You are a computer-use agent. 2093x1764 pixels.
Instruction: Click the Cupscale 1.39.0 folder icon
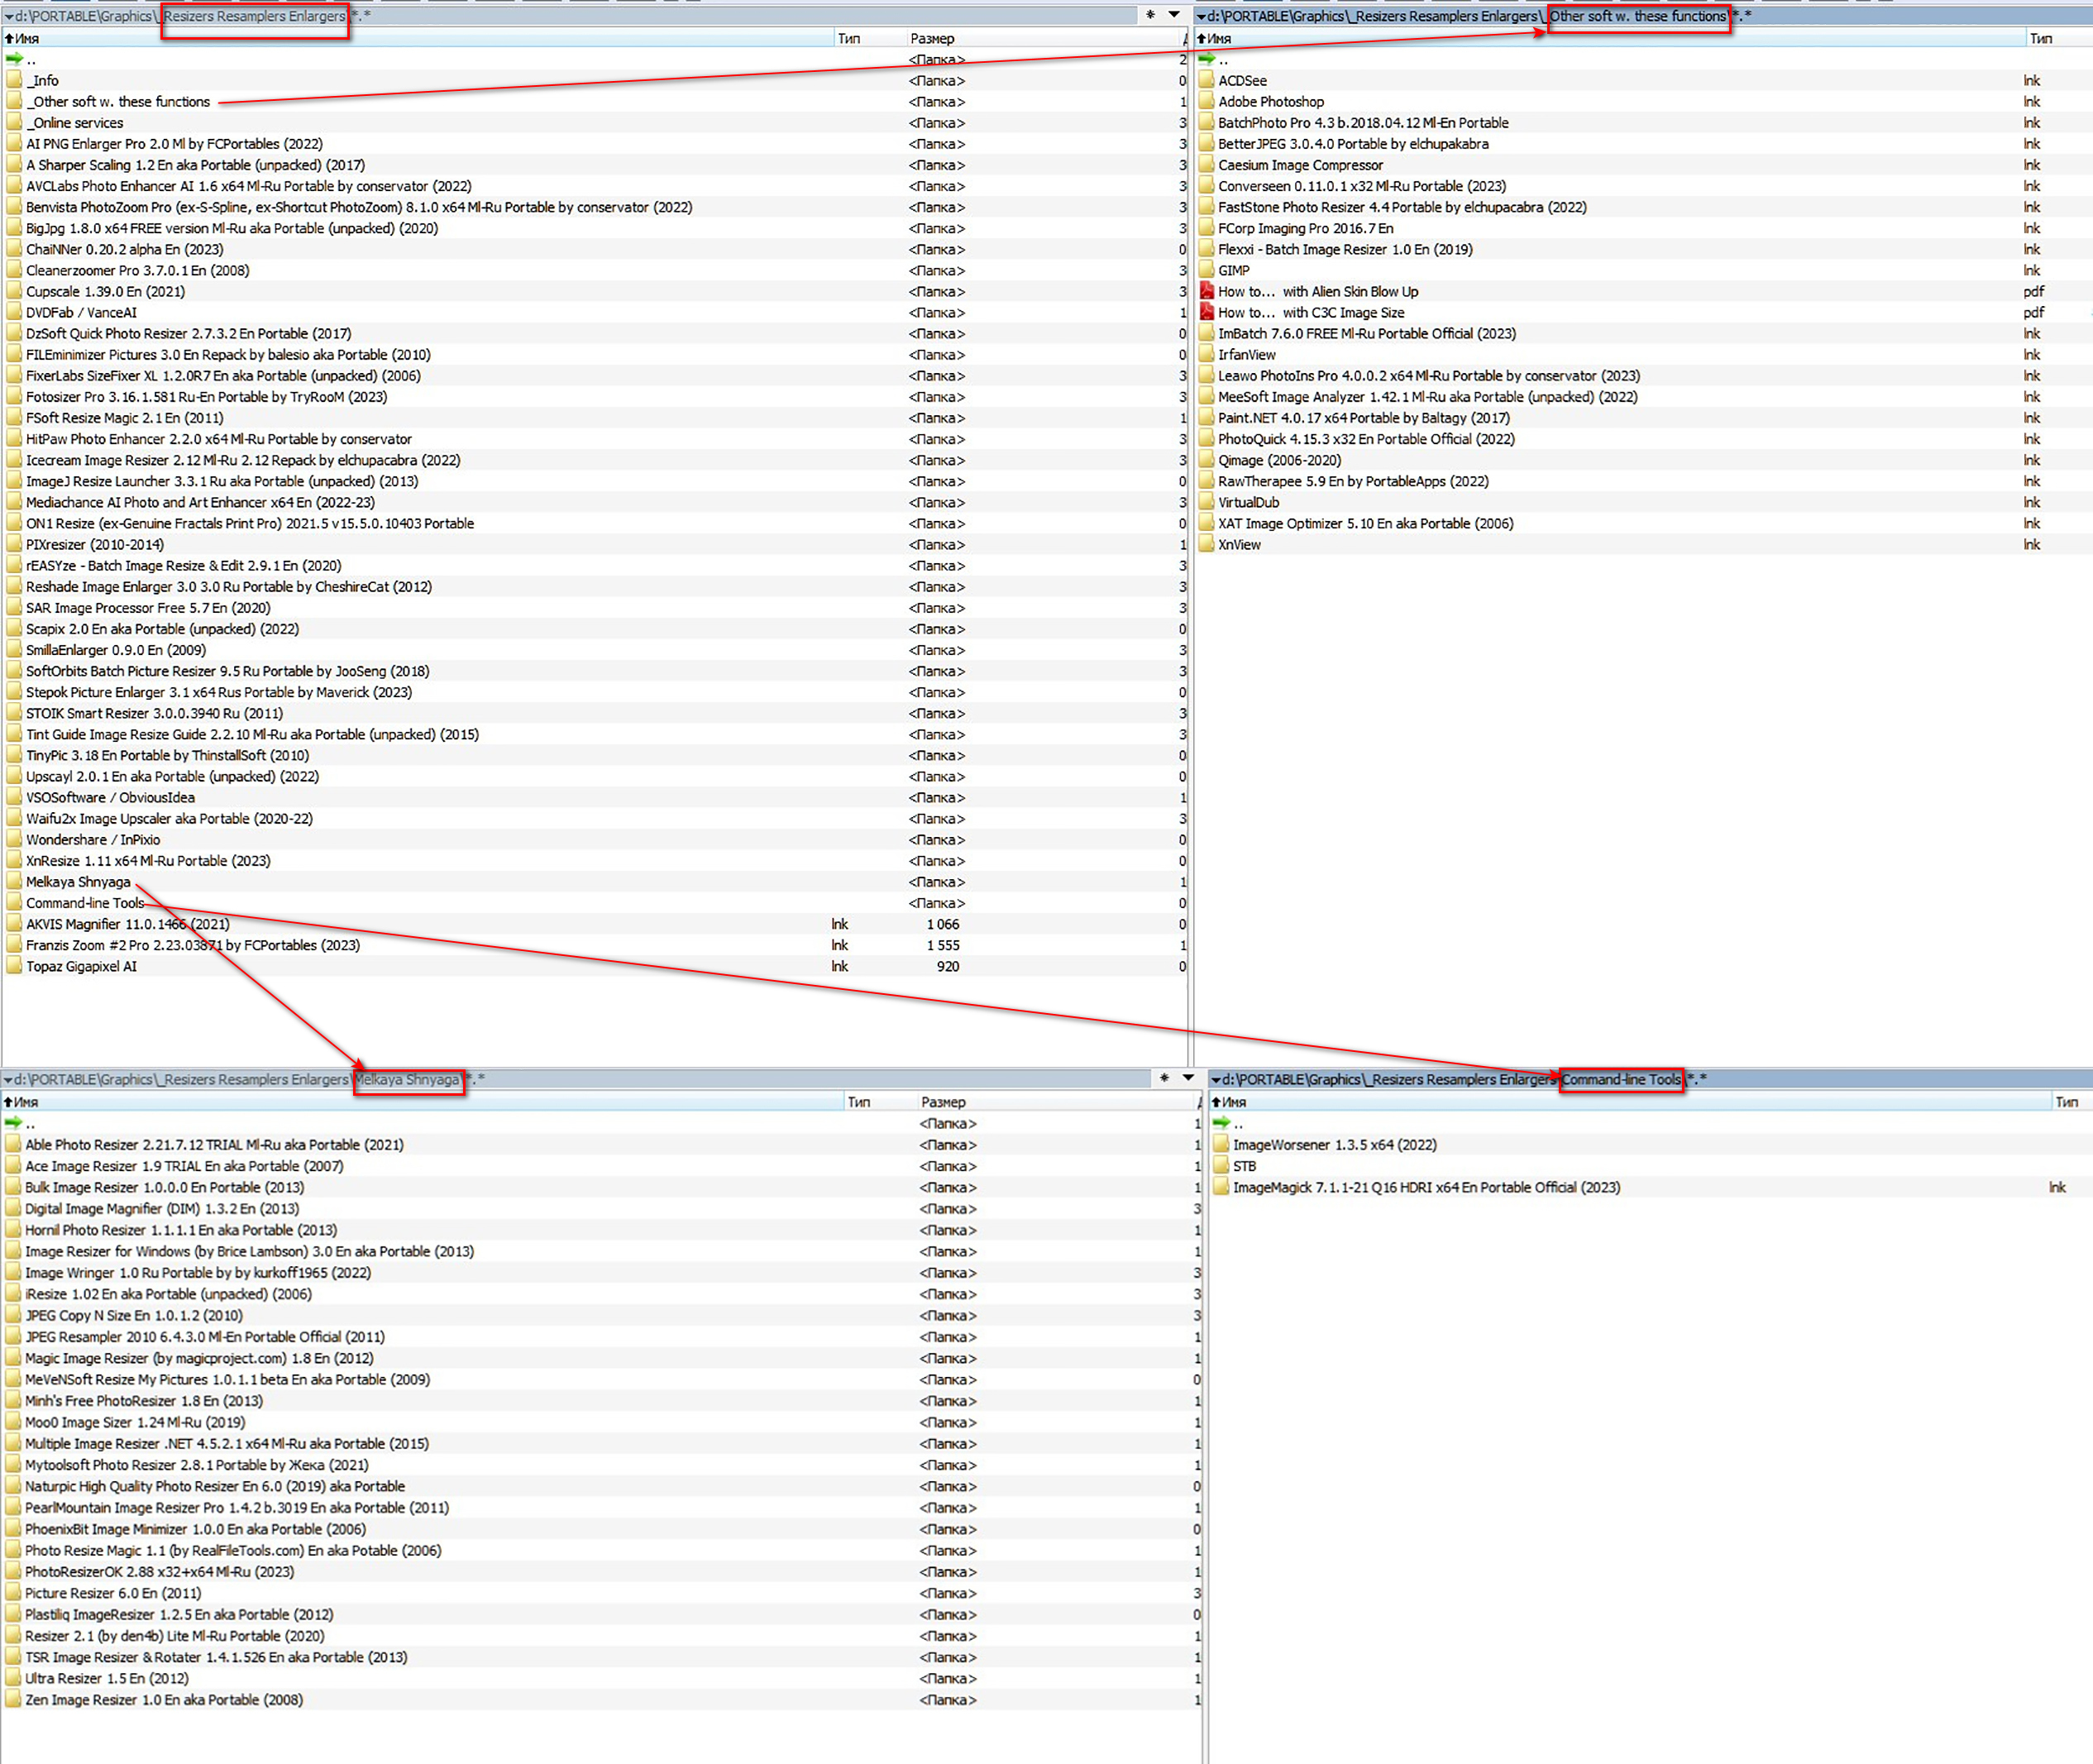tap(13, 291)
